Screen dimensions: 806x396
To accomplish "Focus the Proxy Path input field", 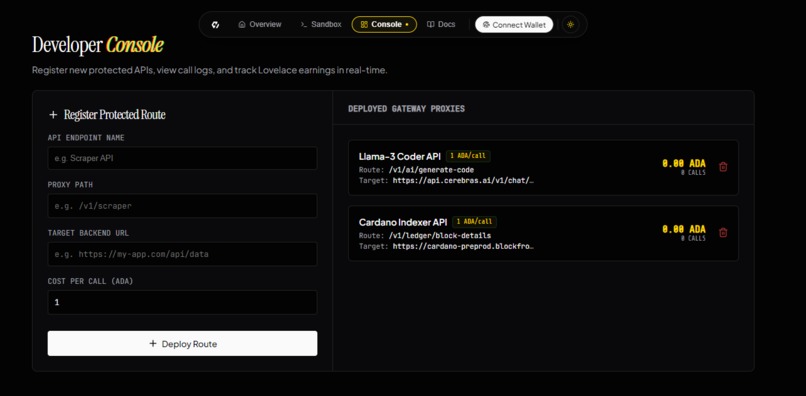I will coord(182,206).
